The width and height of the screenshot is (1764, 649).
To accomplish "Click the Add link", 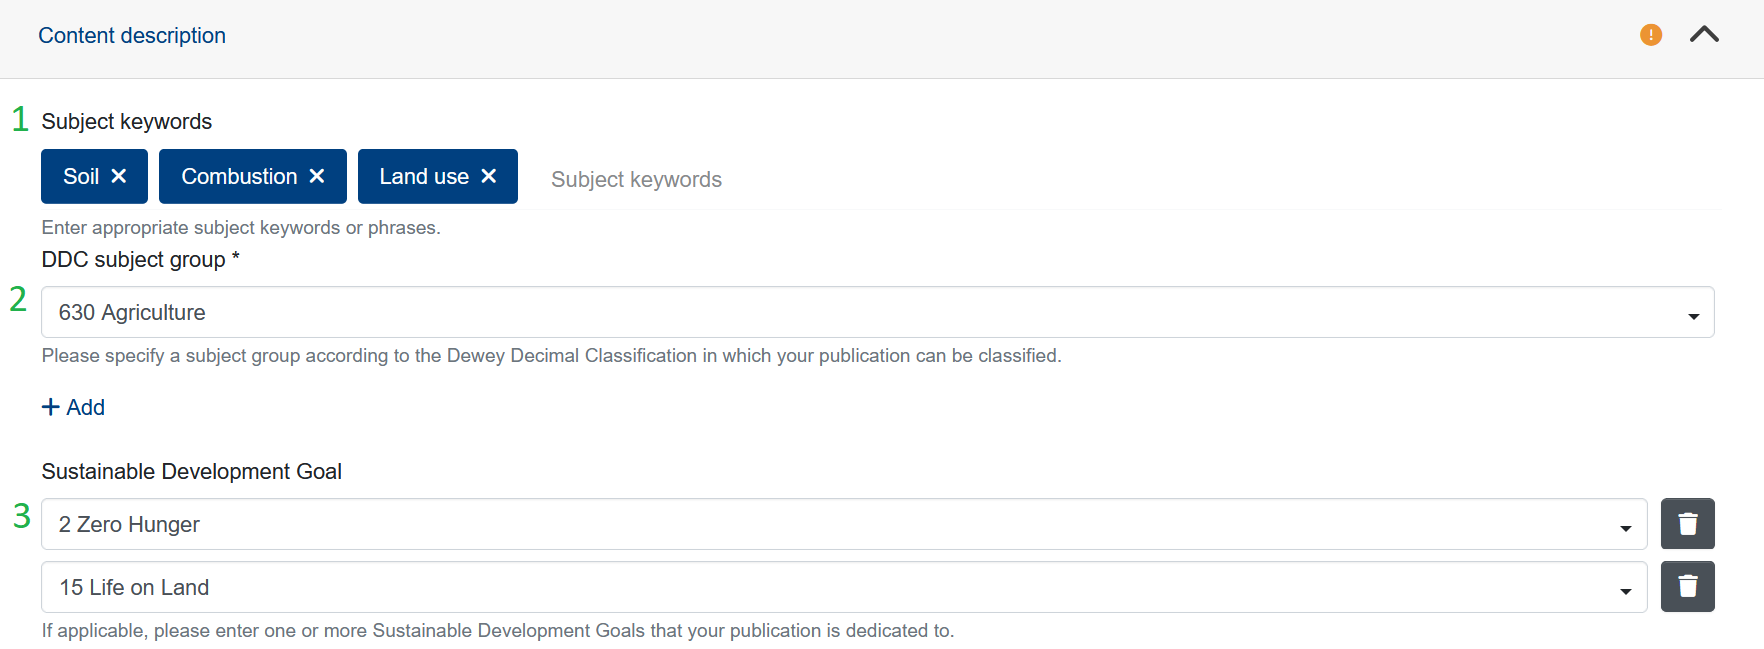I will tap(86, 407).
